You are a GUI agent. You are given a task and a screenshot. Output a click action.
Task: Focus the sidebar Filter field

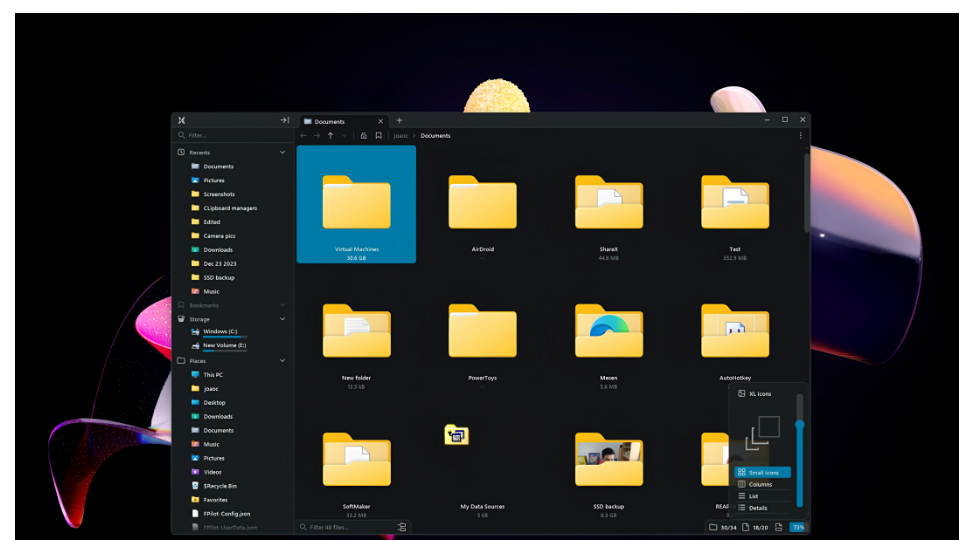pyautogui.click(x=233, y=135)
